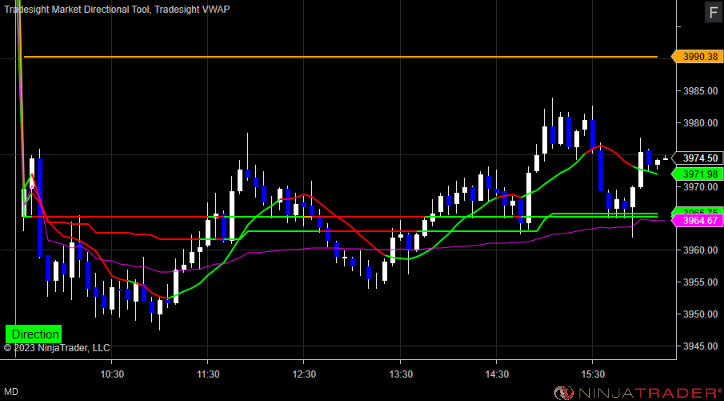Screen dimensions: 724x401
Task: Select the green 3971.98 price marker
Action: click(x=697, y=174)
